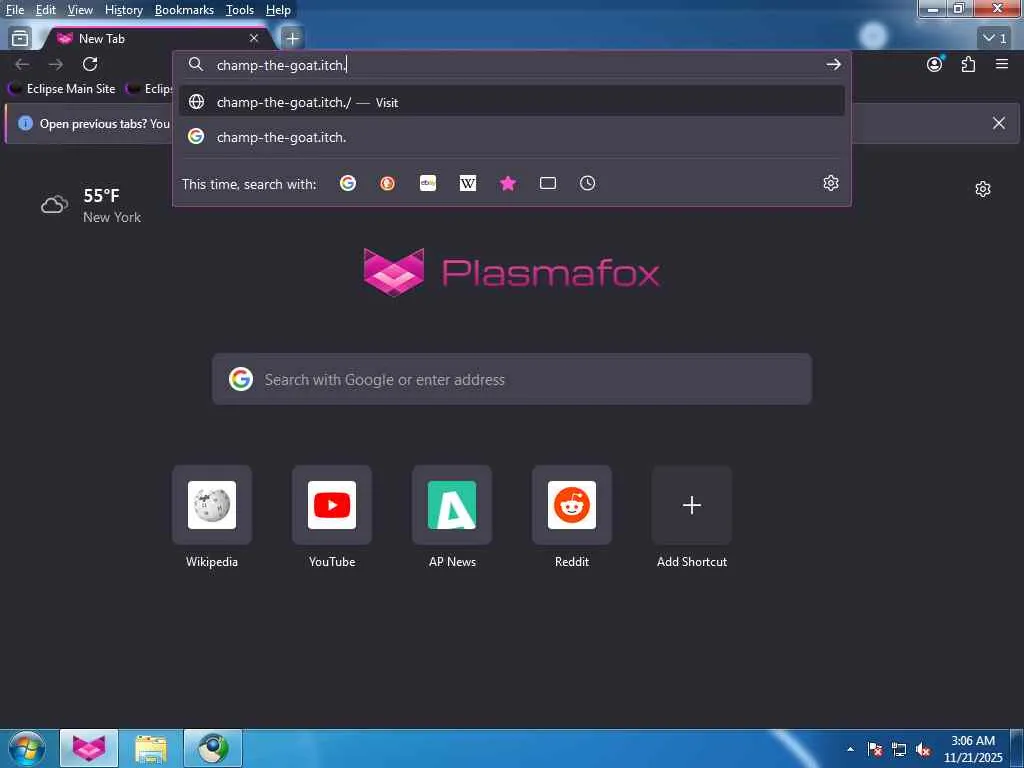Click the go arrow in the address bar

[x=833, y=64]
